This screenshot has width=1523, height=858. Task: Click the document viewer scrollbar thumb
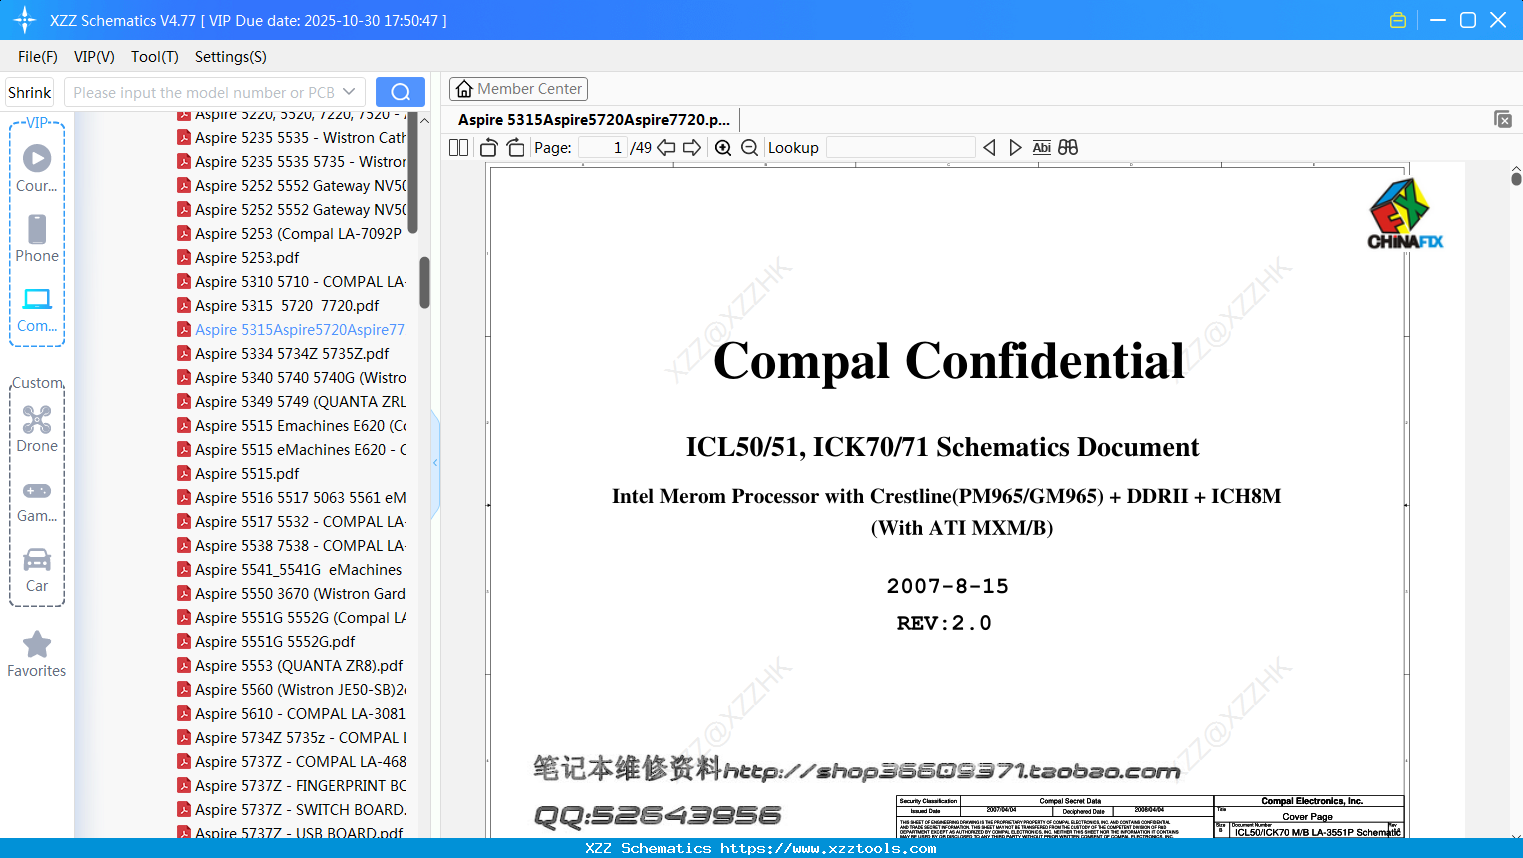tap(1516, 178)
